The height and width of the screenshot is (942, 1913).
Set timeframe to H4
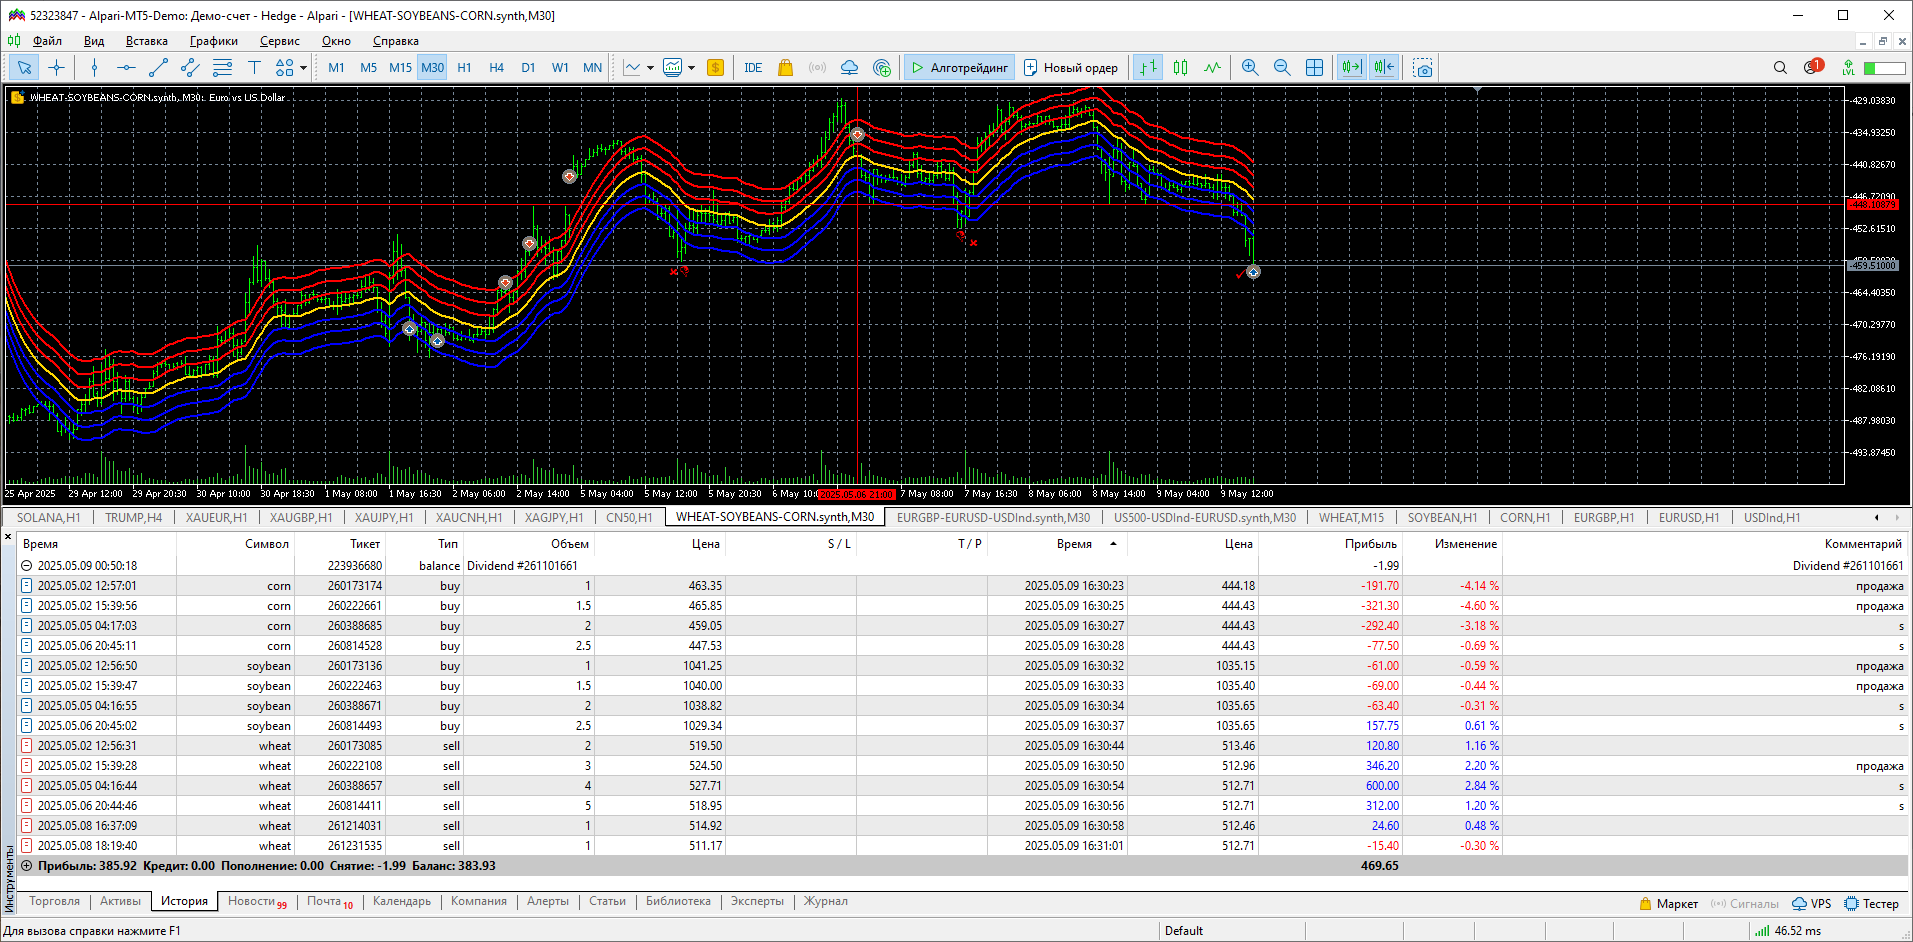pos(496,68)
